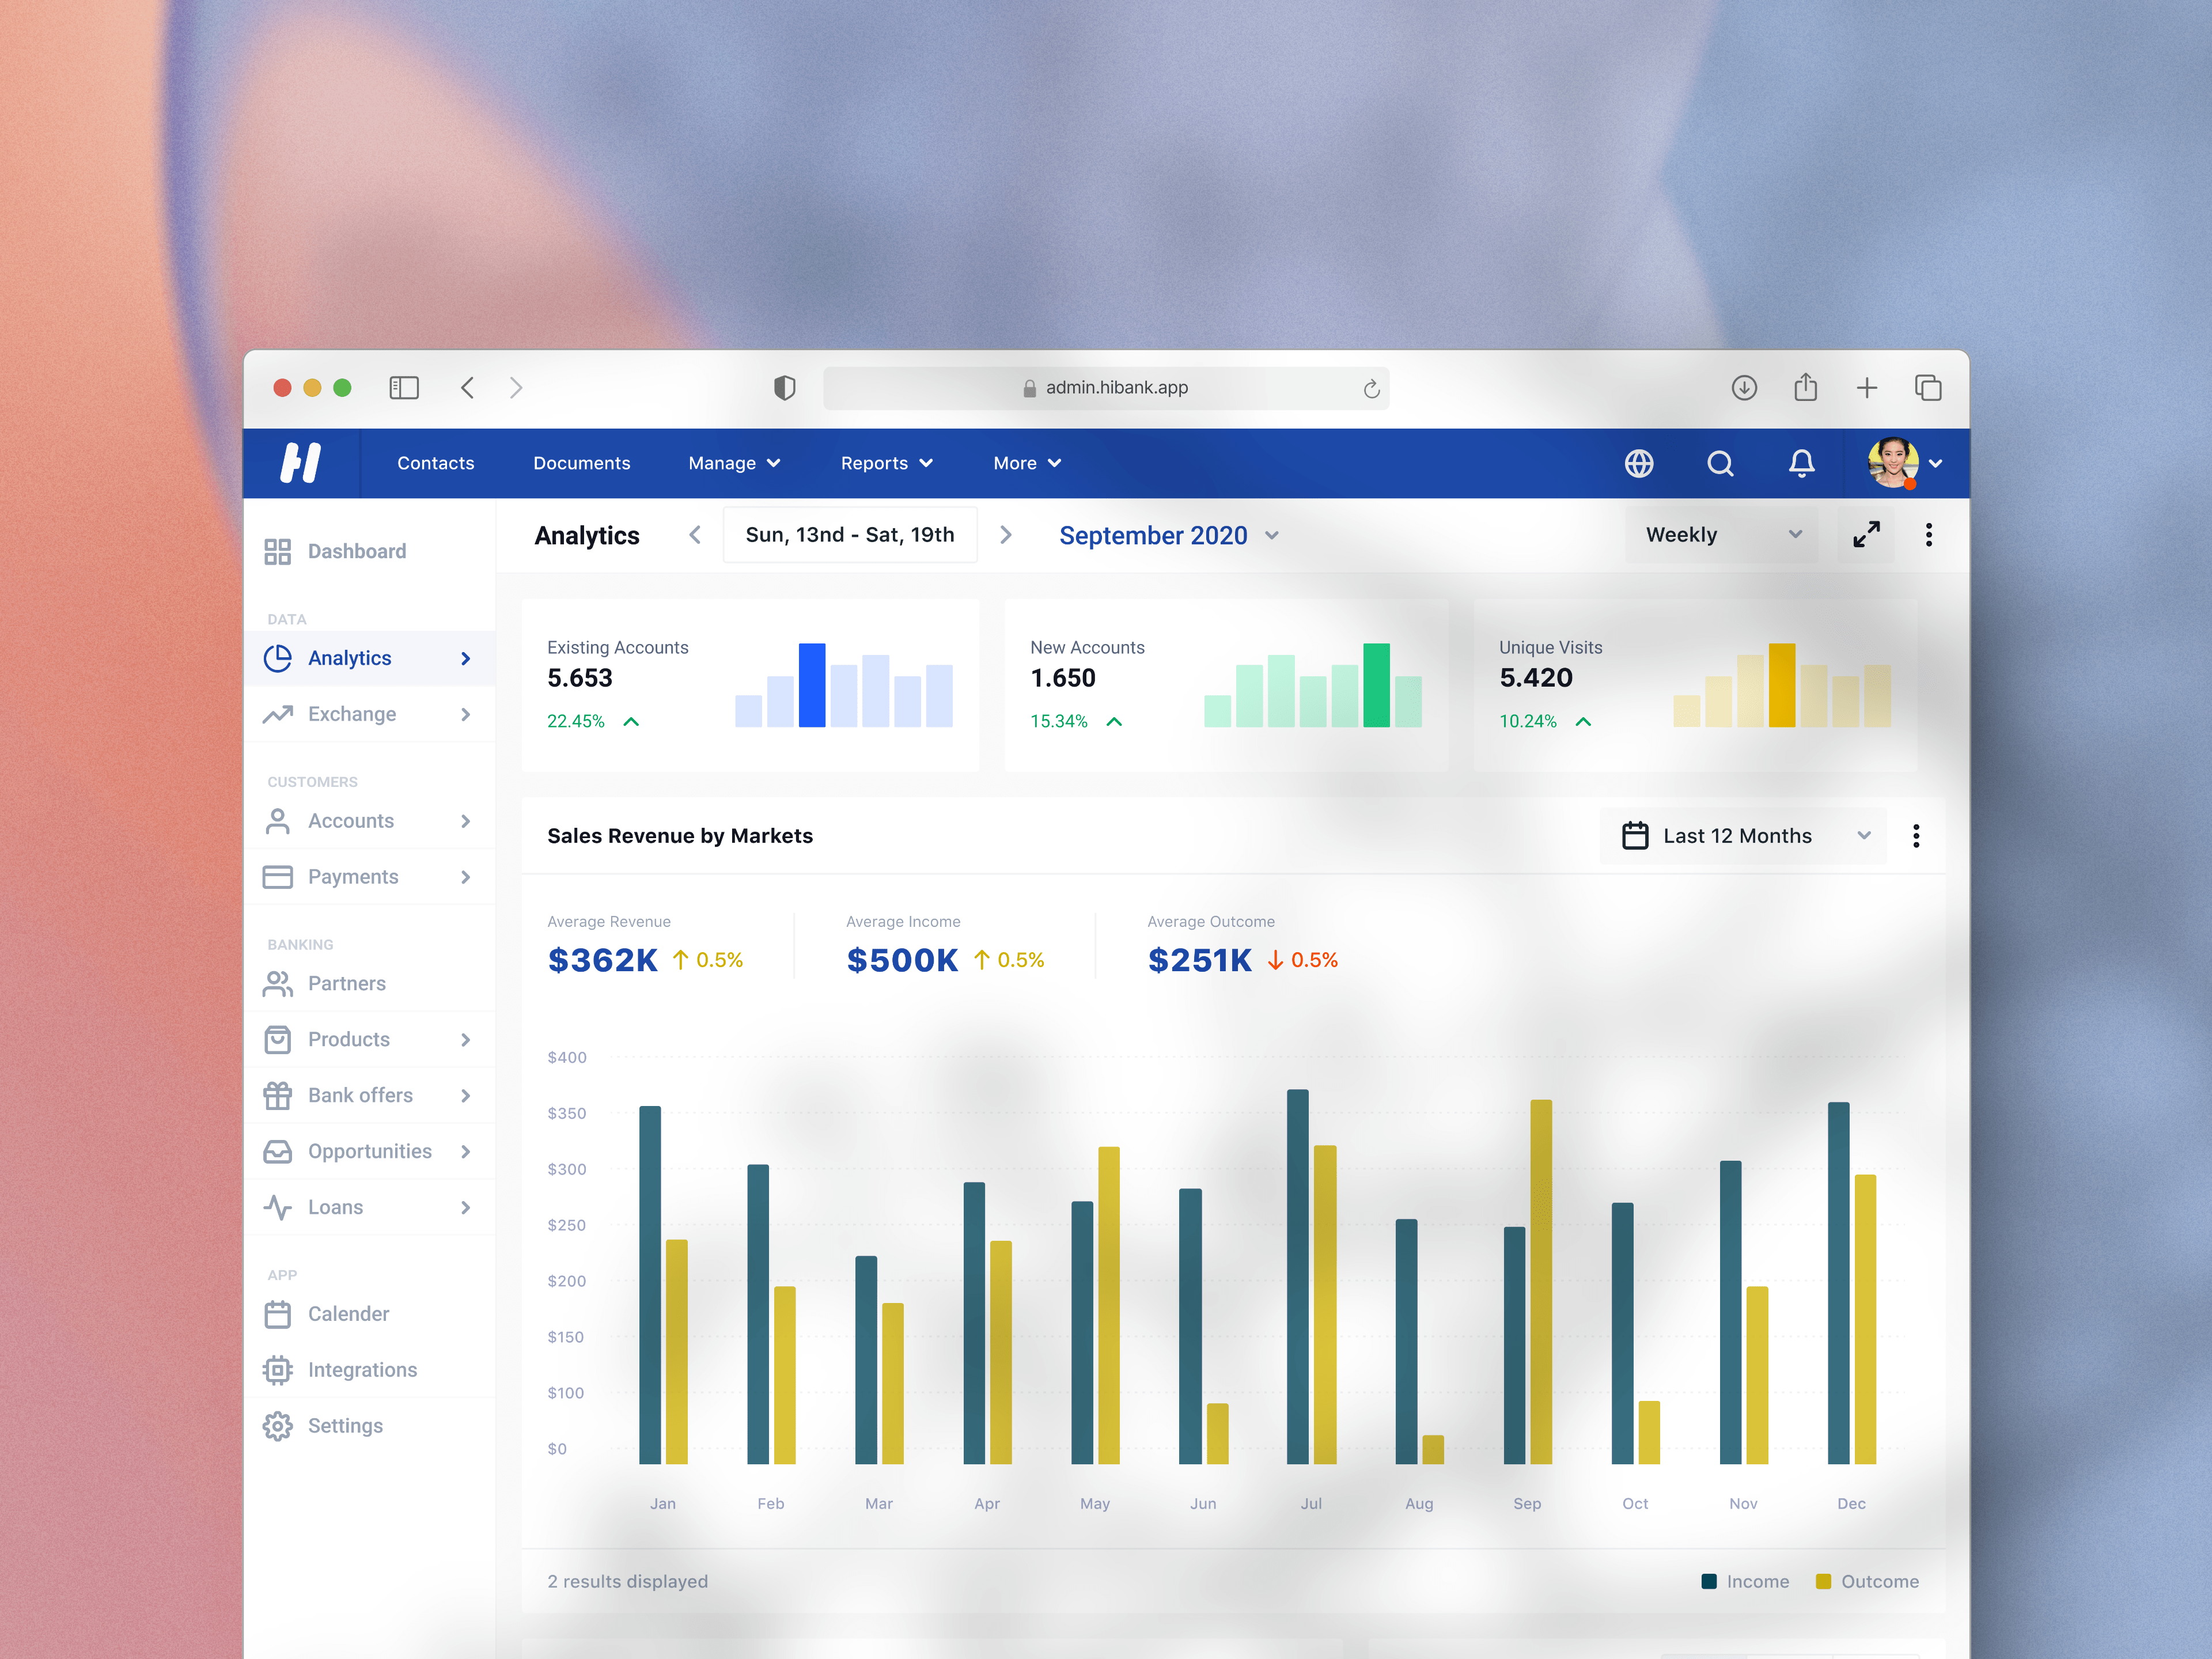
Task: Click the browser share icon
Action: [x=1805, y=387]
